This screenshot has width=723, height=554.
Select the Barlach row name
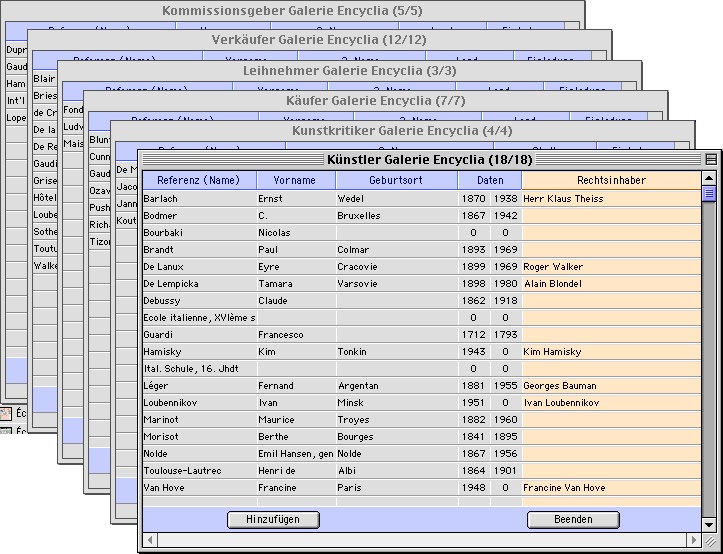160,199
